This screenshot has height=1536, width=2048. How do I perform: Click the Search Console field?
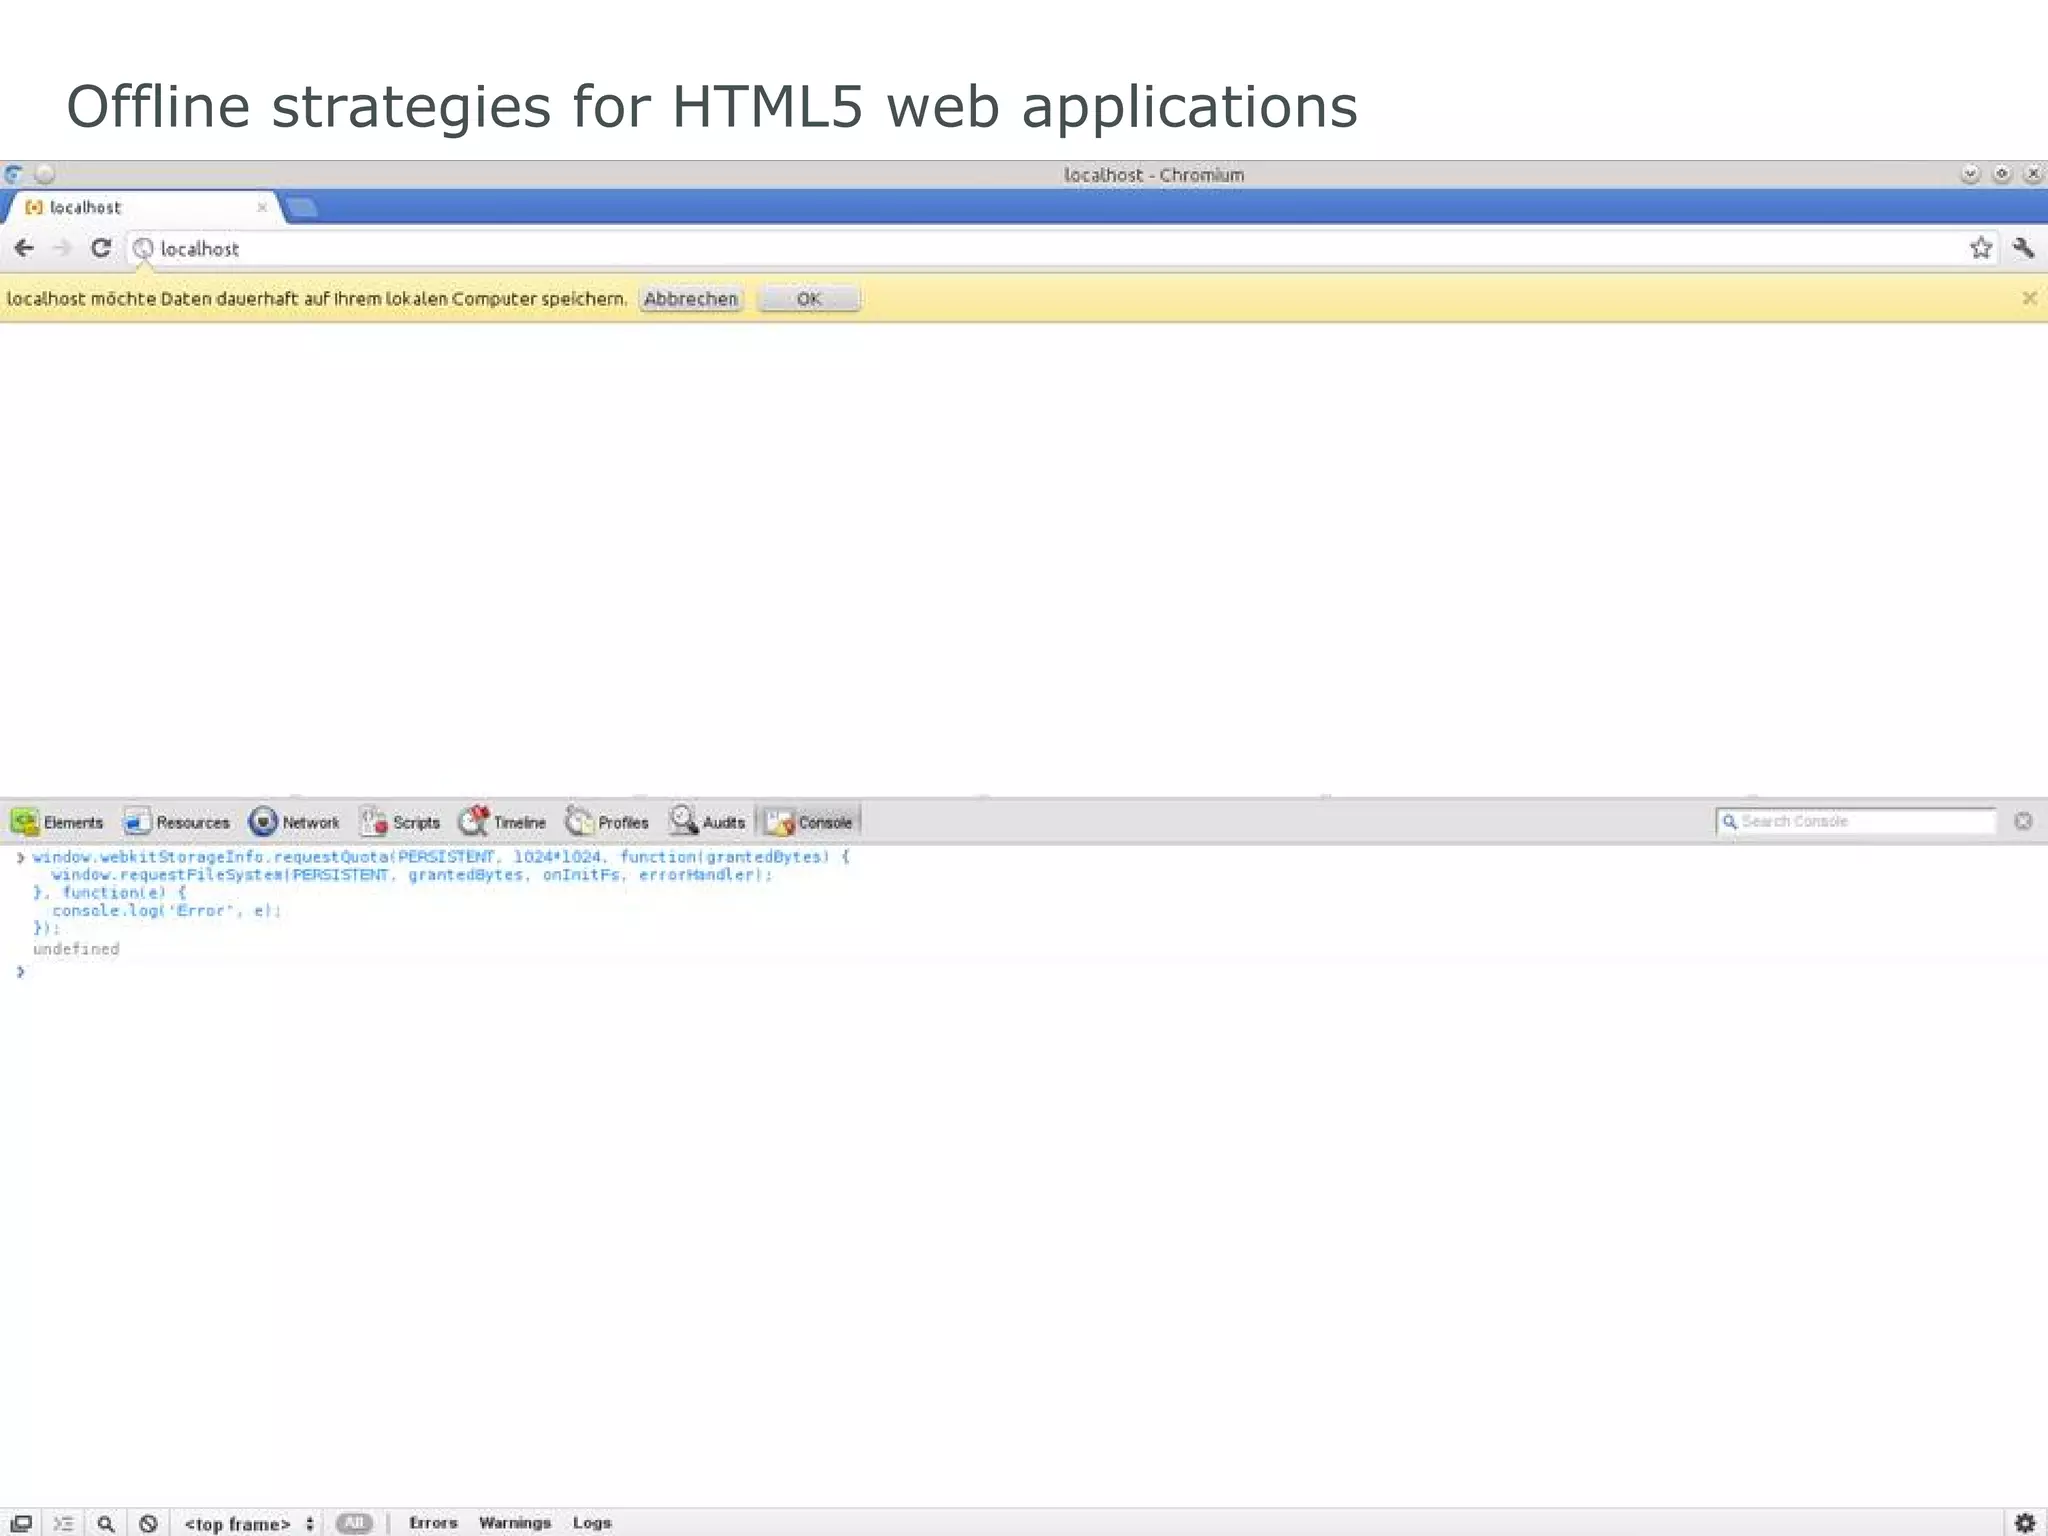pos(1856,821)
